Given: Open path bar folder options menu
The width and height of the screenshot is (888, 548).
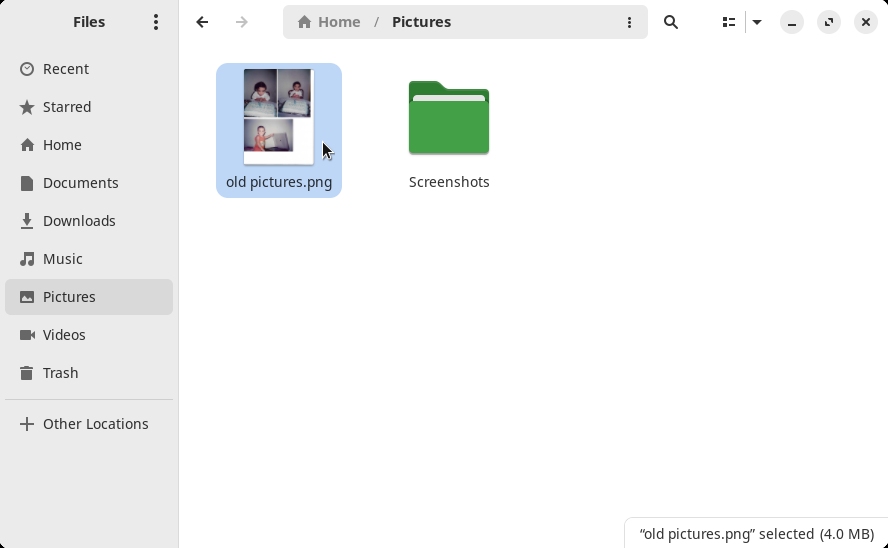Looking at the screenshot, I should point(629,22).
